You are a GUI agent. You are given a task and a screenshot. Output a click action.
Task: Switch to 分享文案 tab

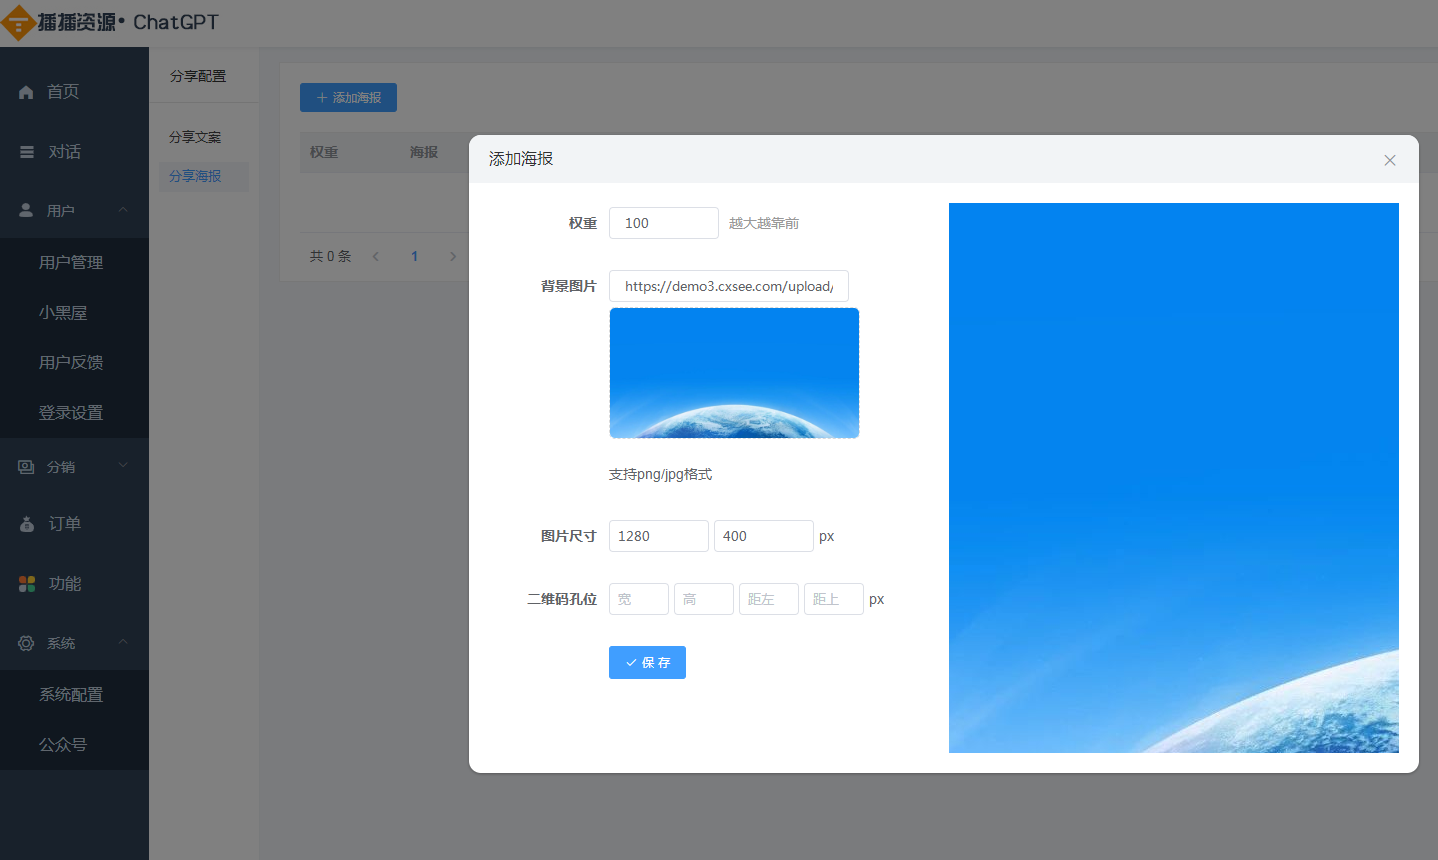(x=204, y=137)
